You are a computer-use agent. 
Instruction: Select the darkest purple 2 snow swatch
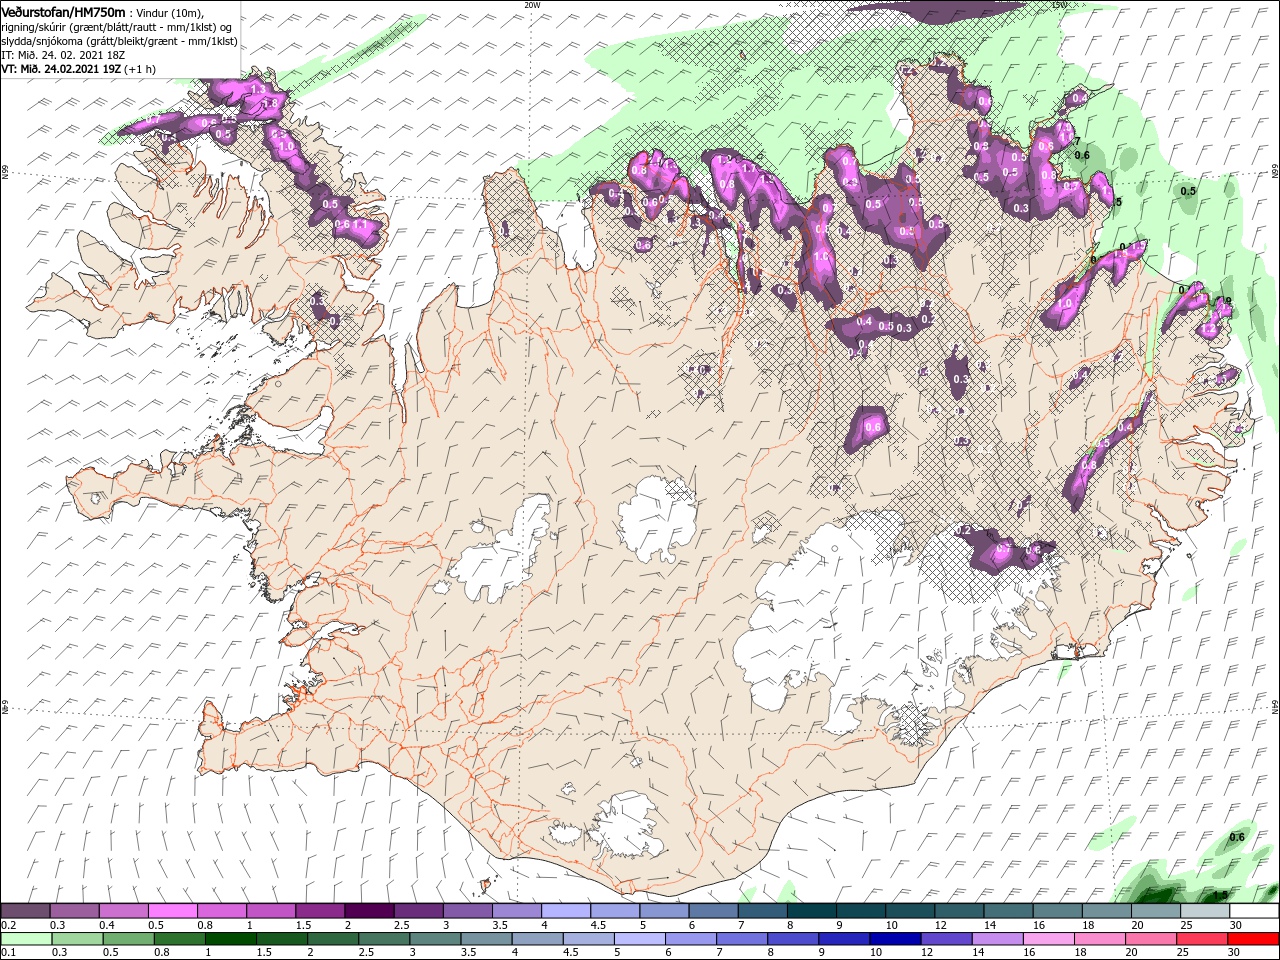tap(369, 911)
